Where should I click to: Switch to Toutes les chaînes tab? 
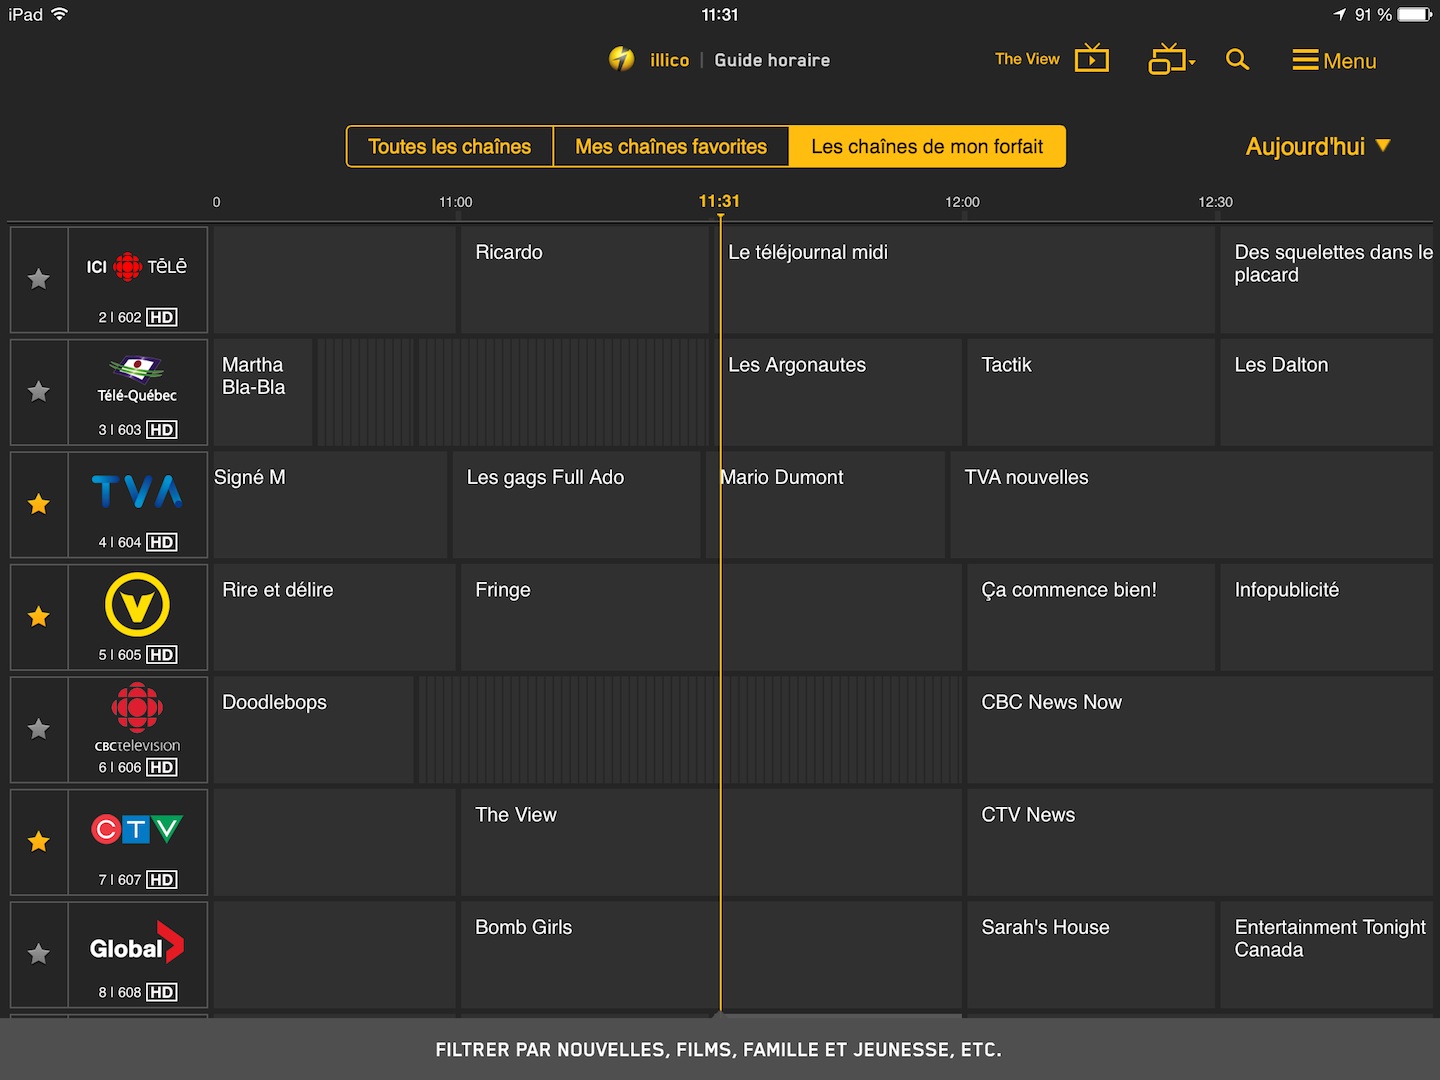click(x=449, y=147)
